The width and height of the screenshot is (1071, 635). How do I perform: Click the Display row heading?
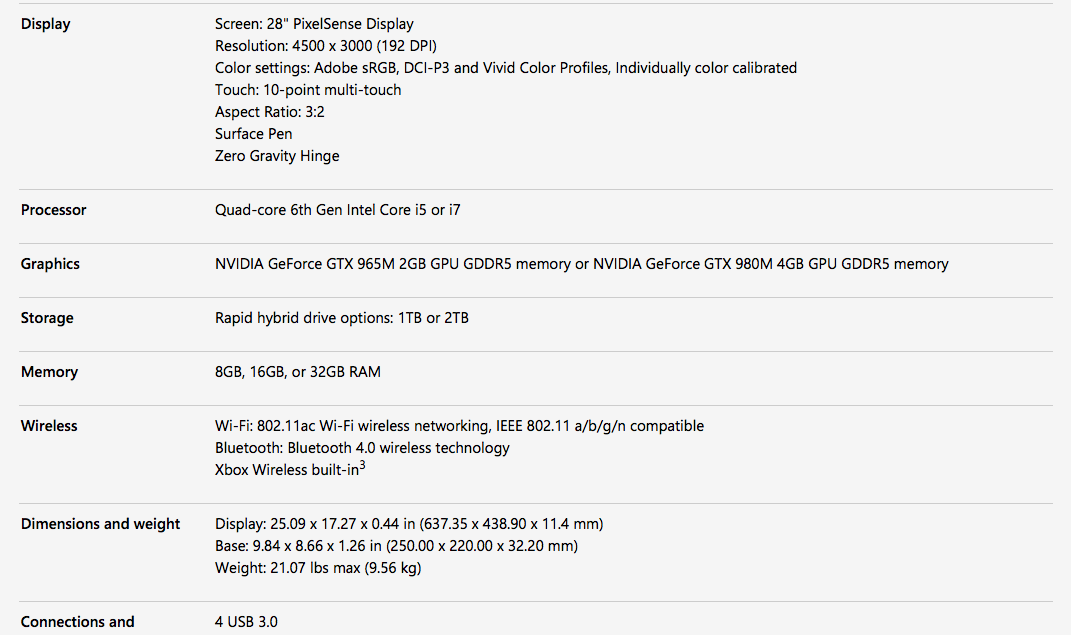[46, 24]
